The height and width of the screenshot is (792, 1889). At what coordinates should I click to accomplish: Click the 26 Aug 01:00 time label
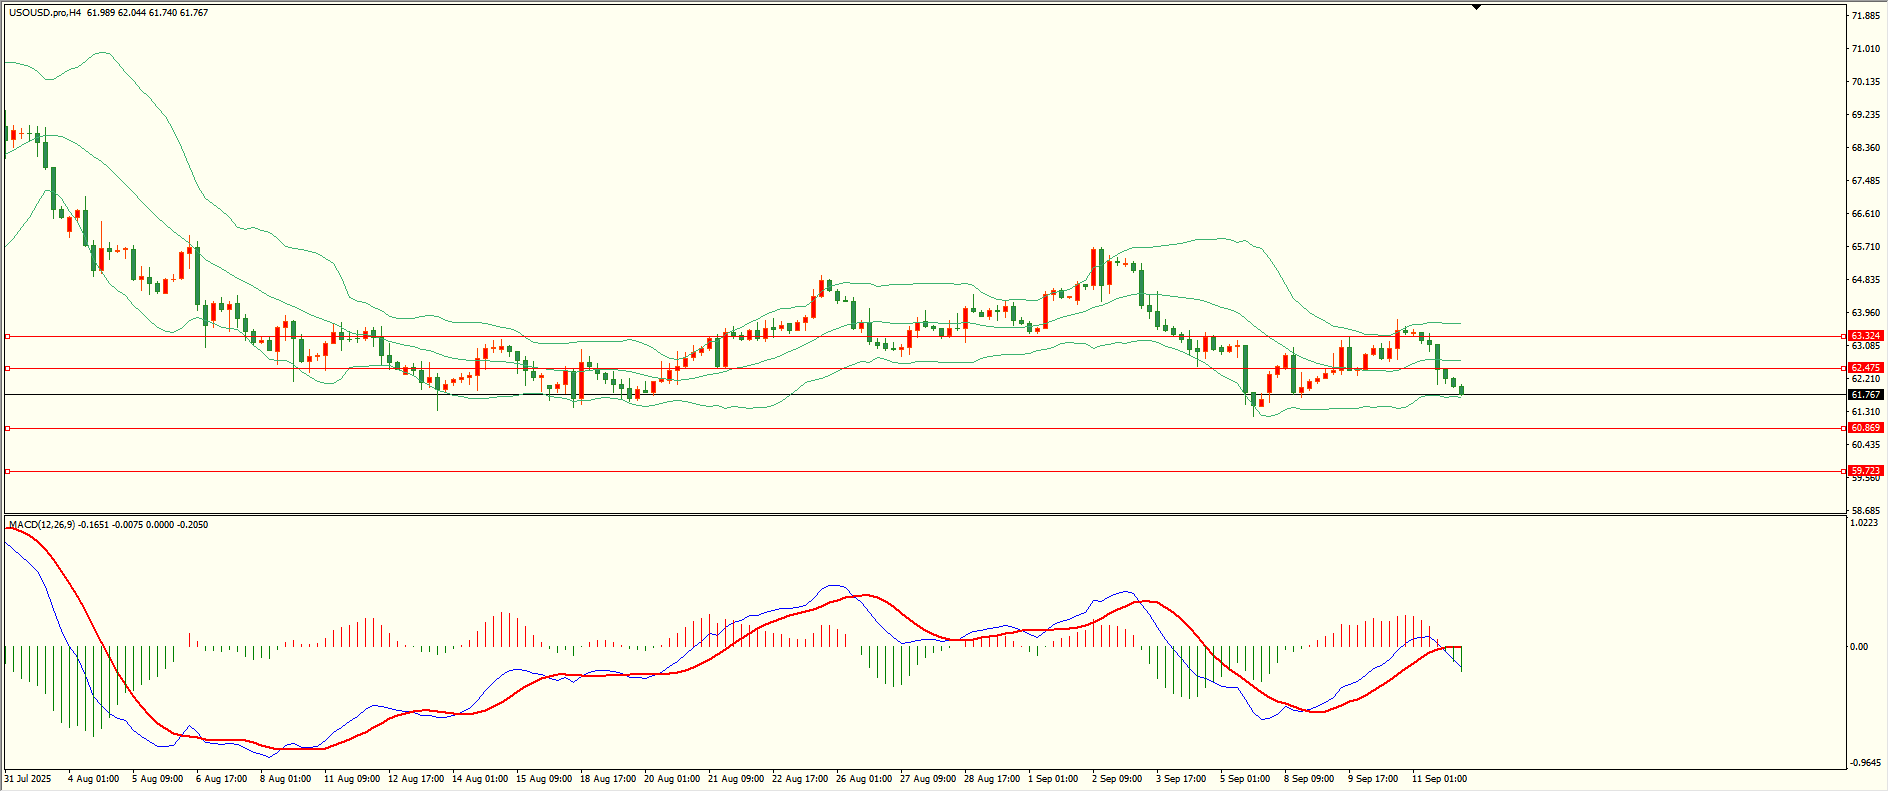click(864, 779)
